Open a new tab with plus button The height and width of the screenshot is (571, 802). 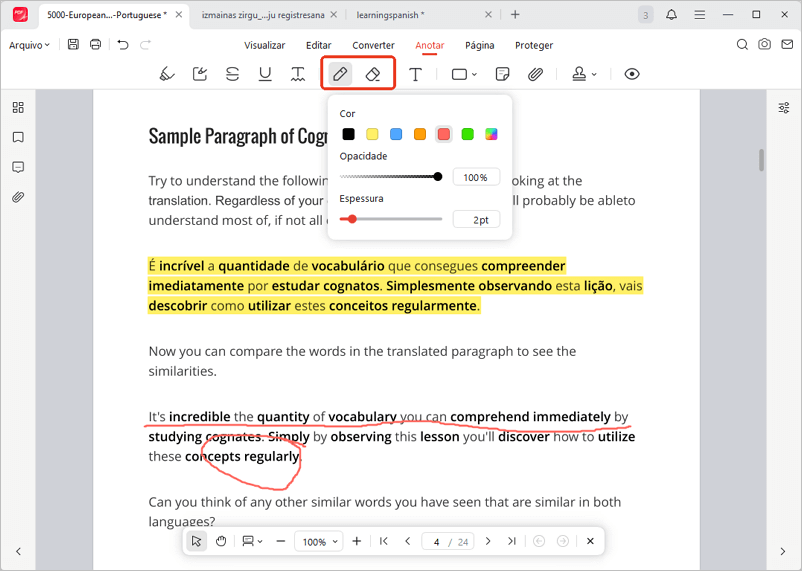[515, 14]
